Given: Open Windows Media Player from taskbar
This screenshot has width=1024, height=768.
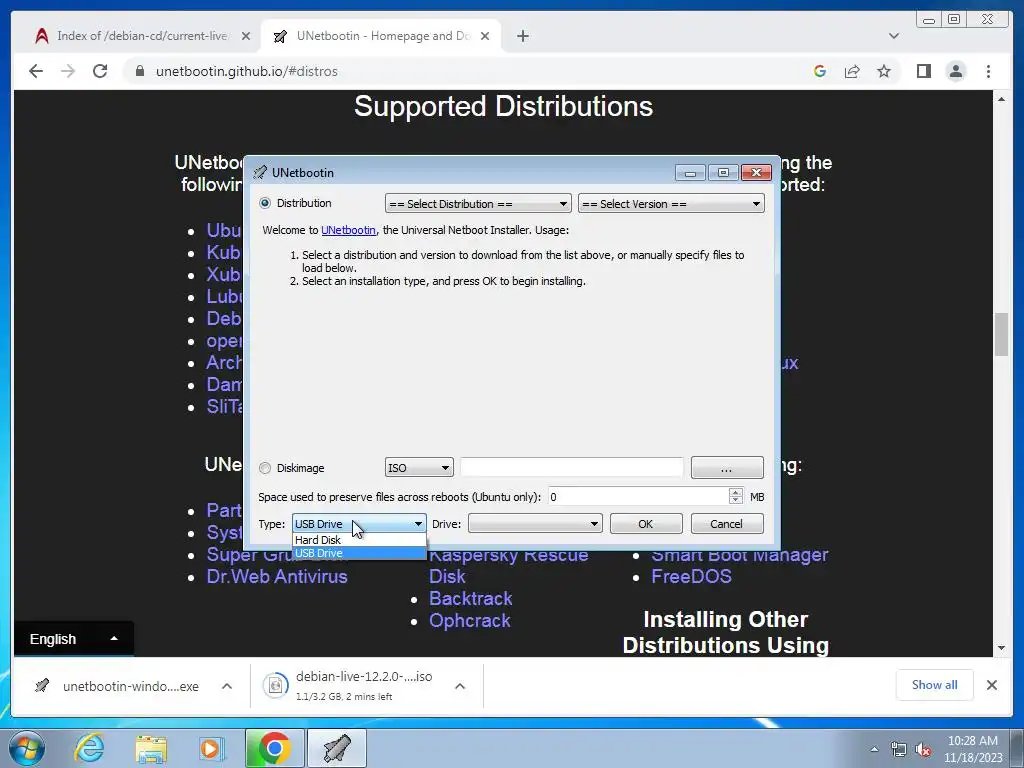Looking at the screenshot, I should pos(212,748).
